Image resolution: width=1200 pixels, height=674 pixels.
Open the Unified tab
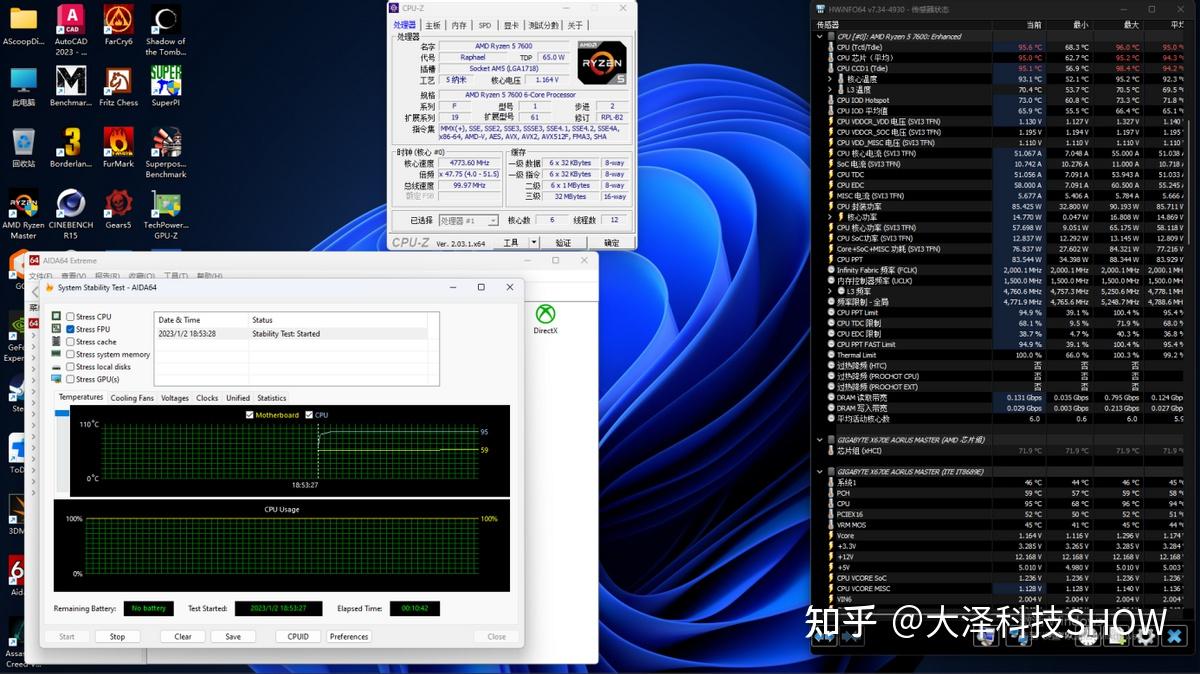pos(238,398)
